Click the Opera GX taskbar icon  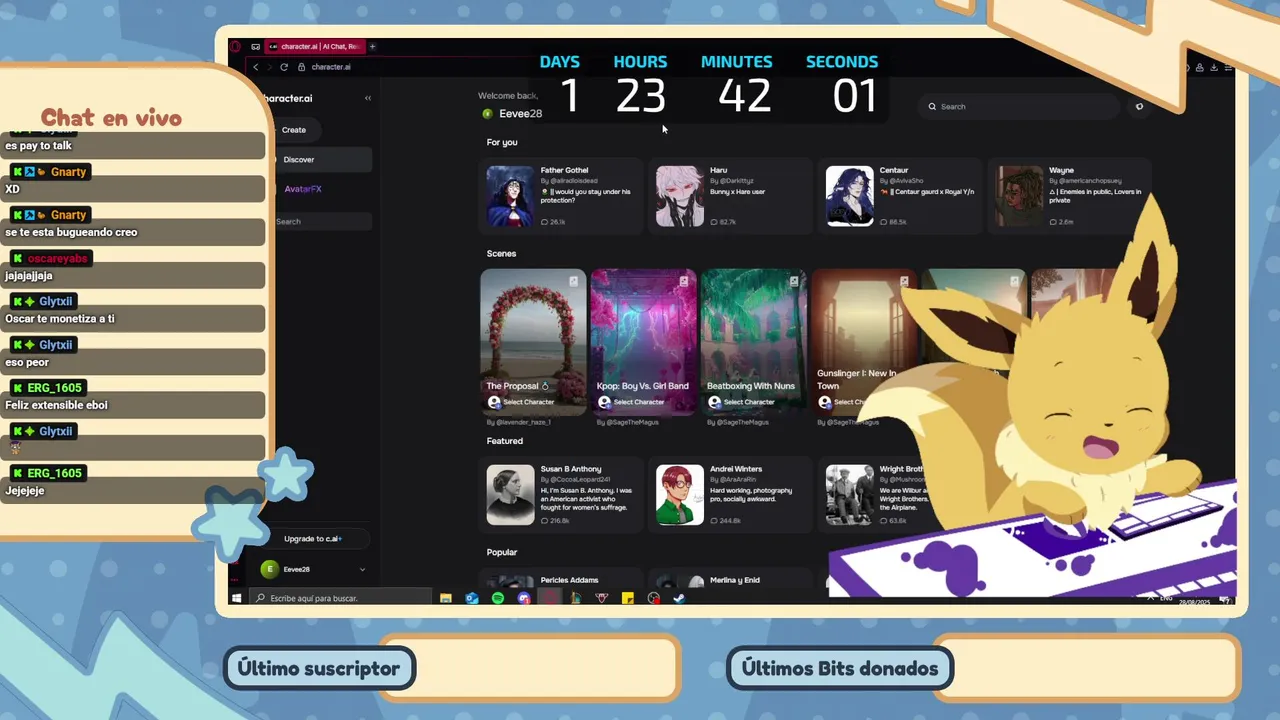550,598
